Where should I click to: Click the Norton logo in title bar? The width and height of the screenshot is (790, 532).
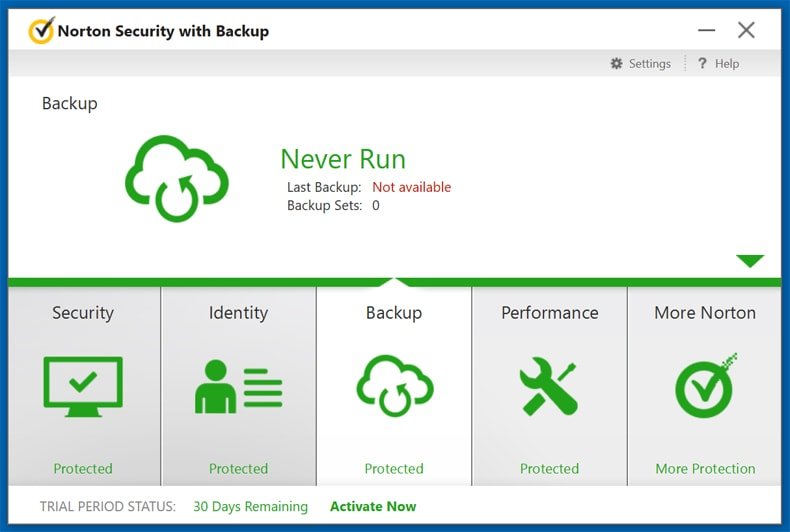41,31
